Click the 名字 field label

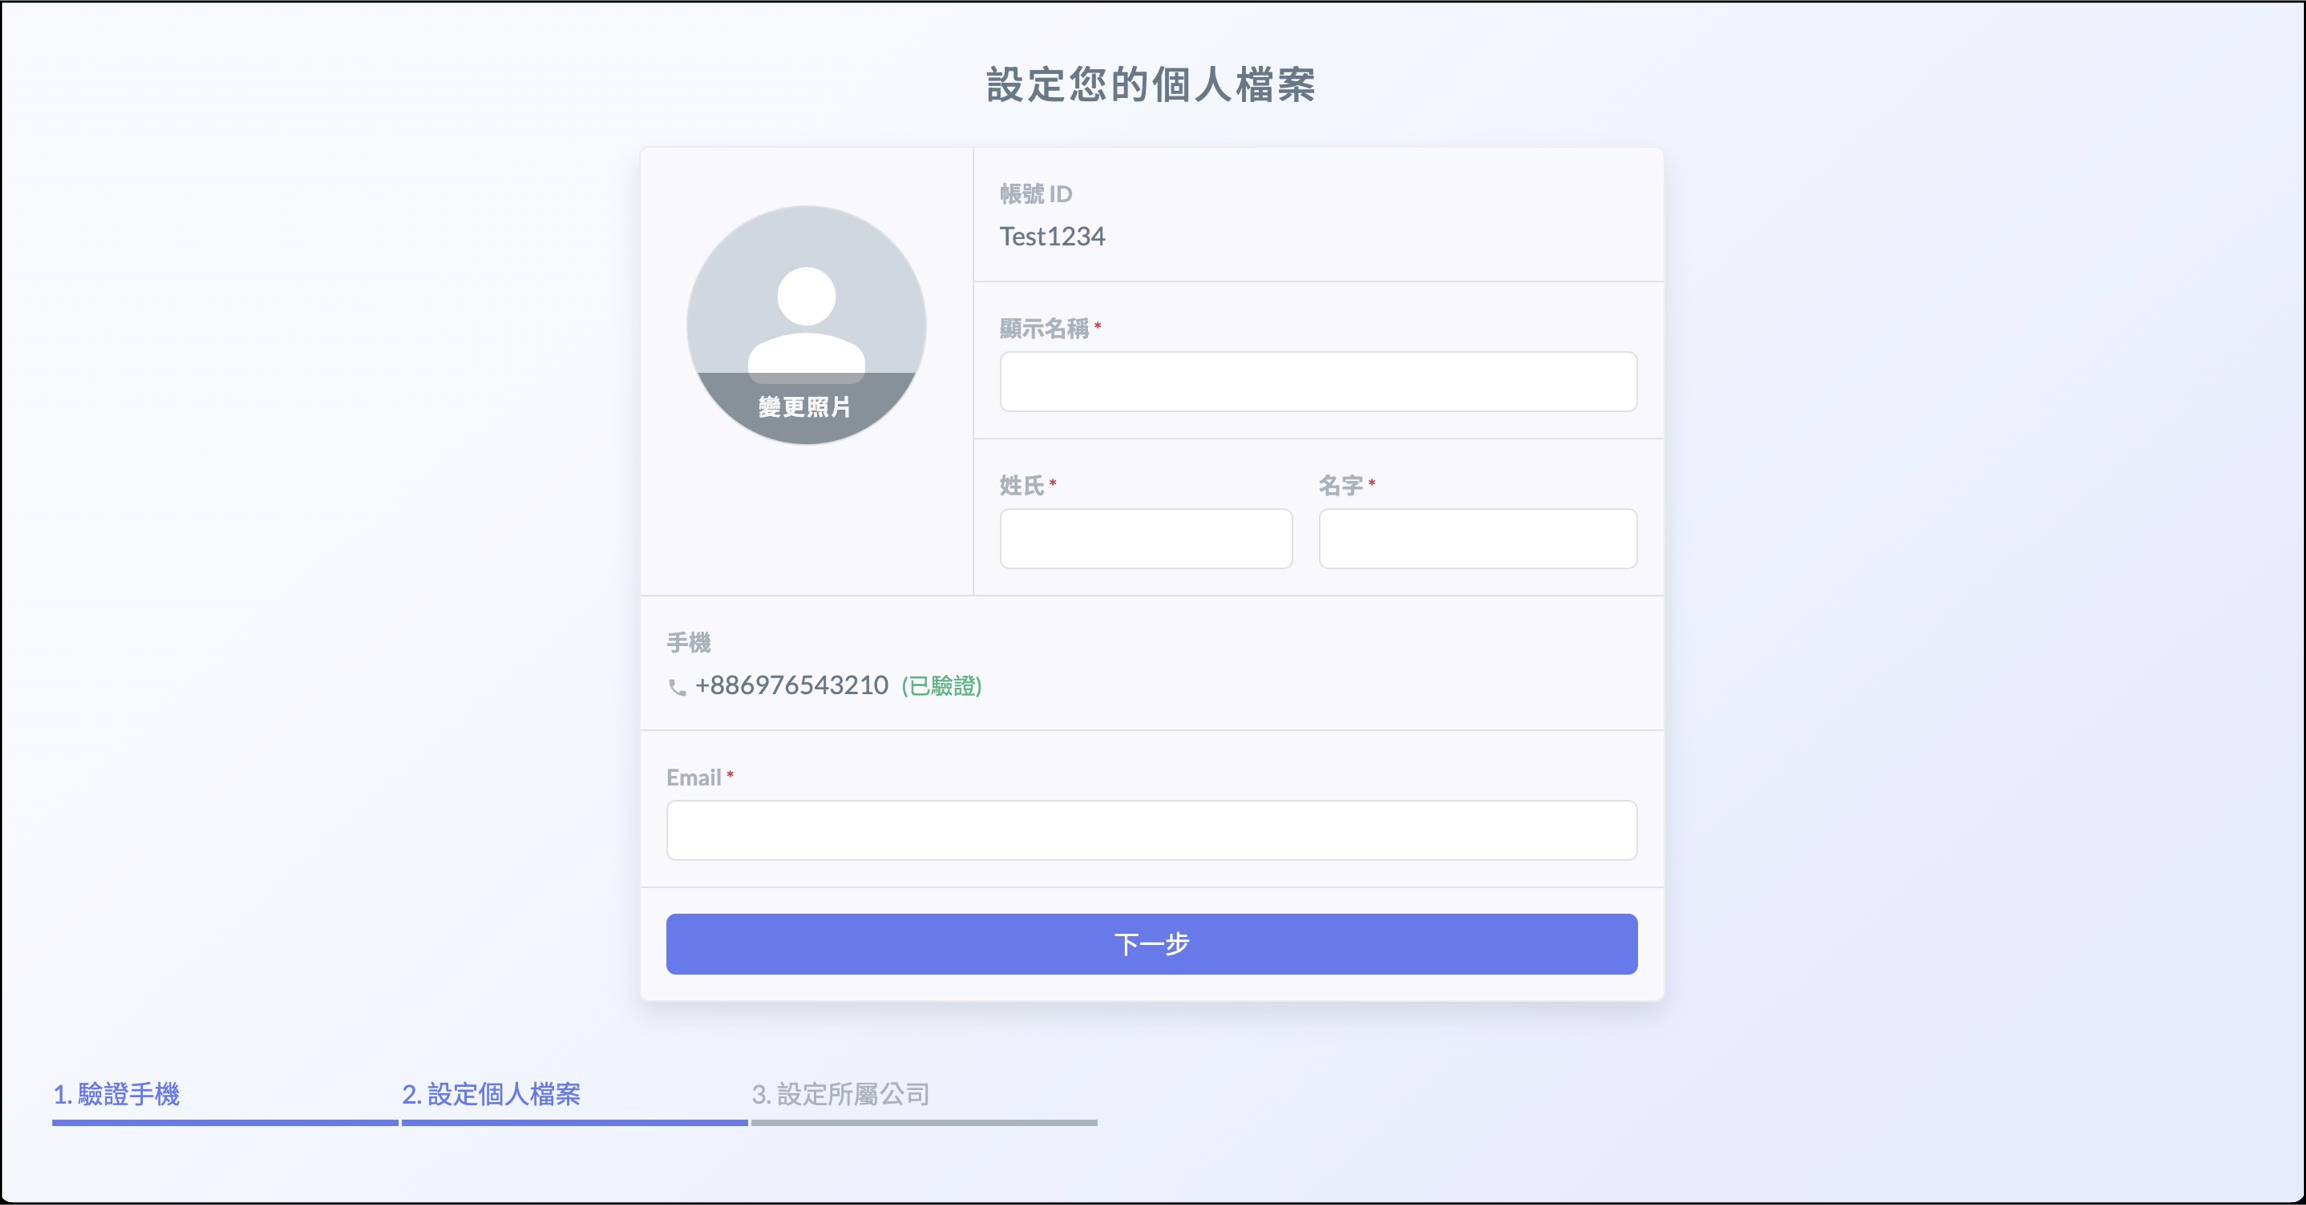click(x=1340, y=486)
